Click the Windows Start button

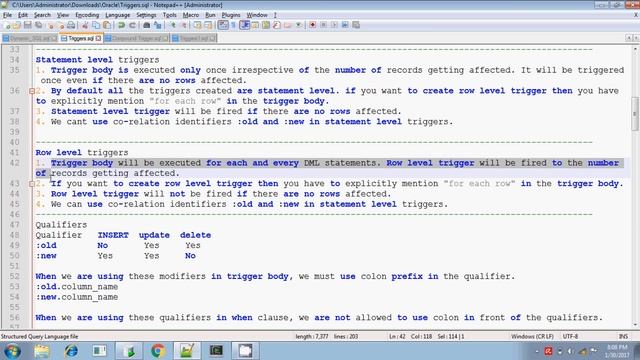click(x=12, y=351)
